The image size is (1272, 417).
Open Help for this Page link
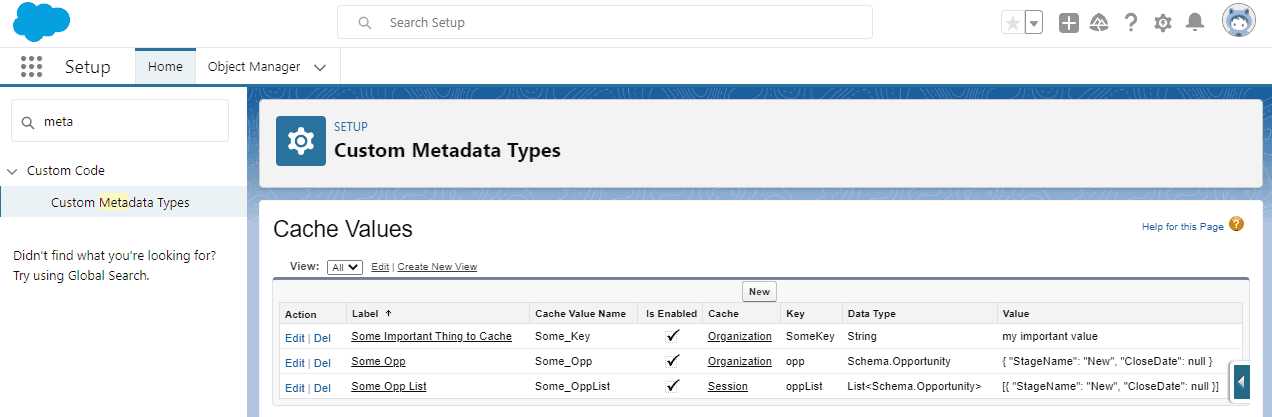pyautogui.click(x=1183, y=227)
